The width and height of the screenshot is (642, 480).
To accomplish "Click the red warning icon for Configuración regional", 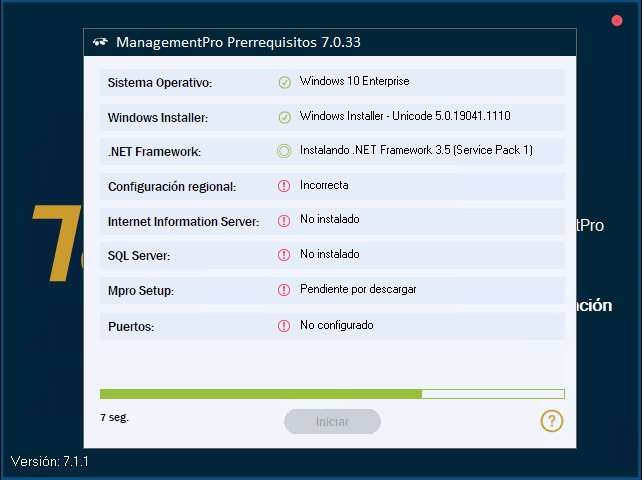I will pos(284,186).
